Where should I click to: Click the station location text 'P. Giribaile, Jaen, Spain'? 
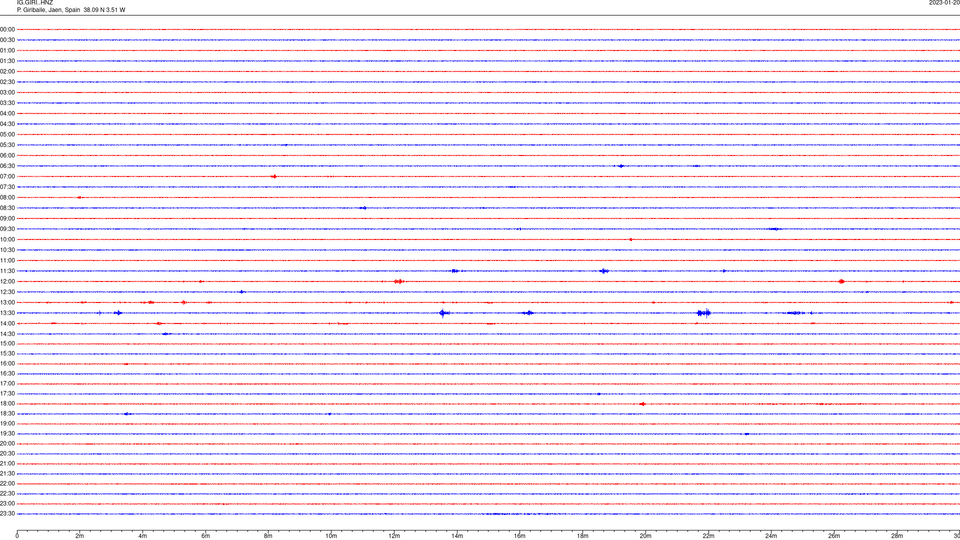coord(48,10)
